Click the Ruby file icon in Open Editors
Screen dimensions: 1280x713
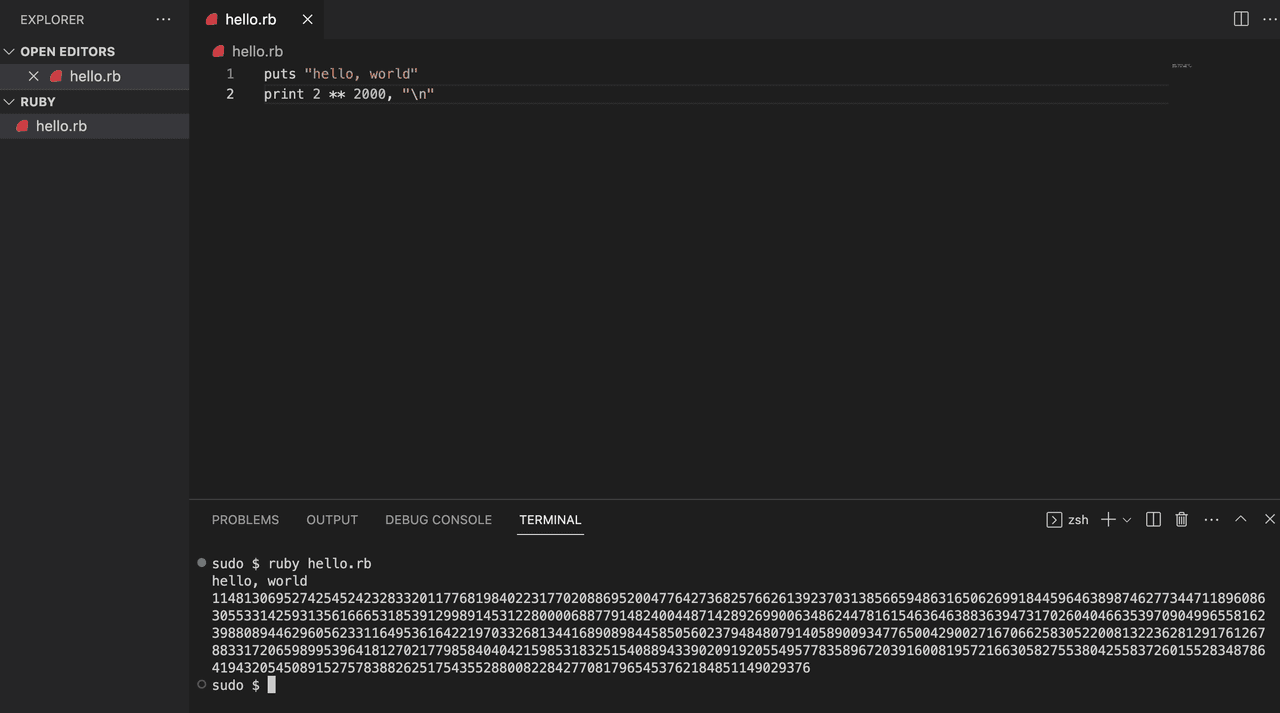coord(56,76)
